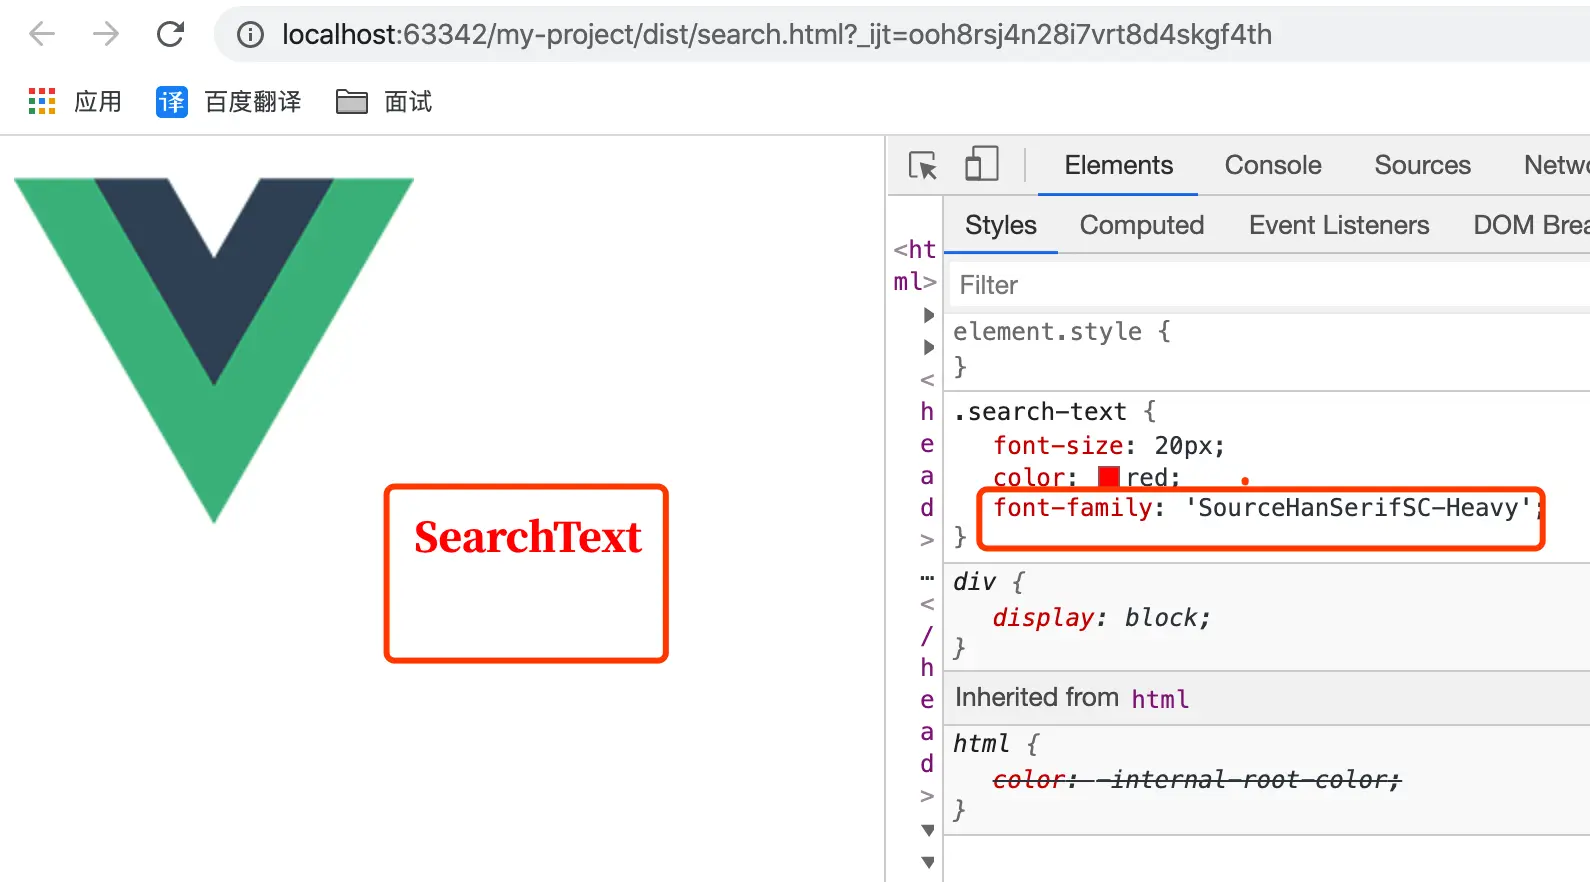Open the 应用 apps grid shortcut
This screenshot has height=882, width=1590.
(x=75, y=101)
